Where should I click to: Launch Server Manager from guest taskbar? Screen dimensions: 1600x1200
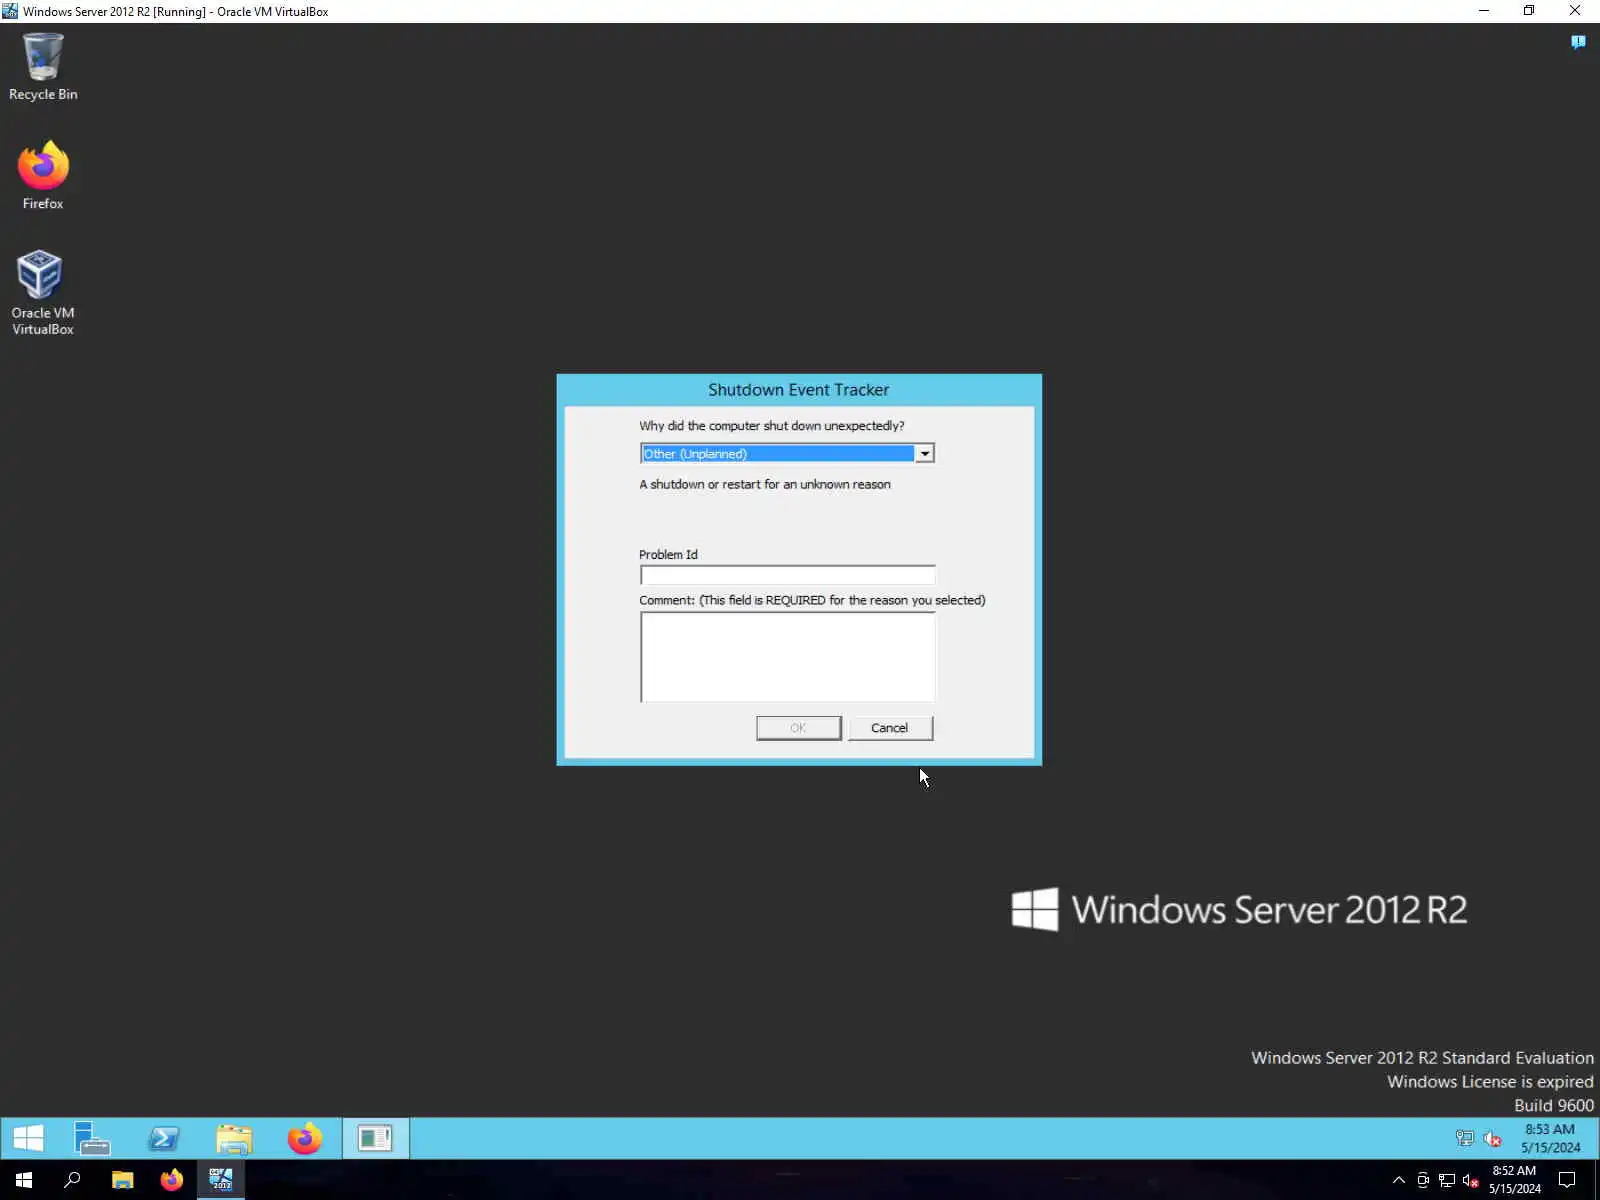(92, 1138)
